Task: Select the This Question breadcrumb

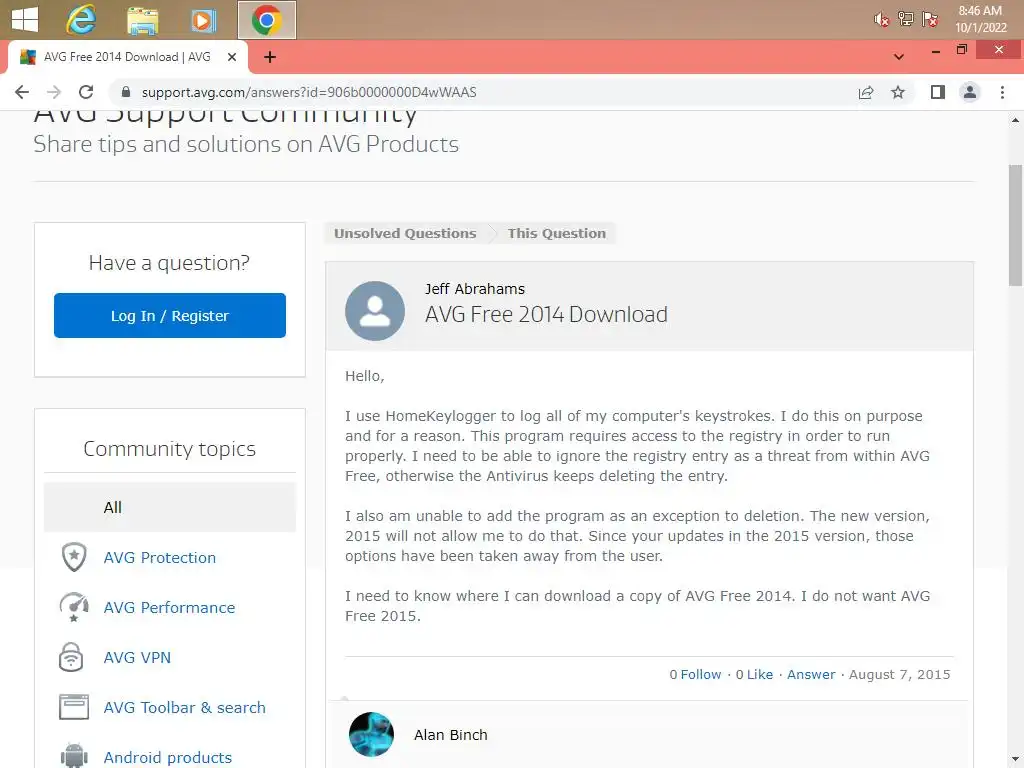Action: [556, 233]
